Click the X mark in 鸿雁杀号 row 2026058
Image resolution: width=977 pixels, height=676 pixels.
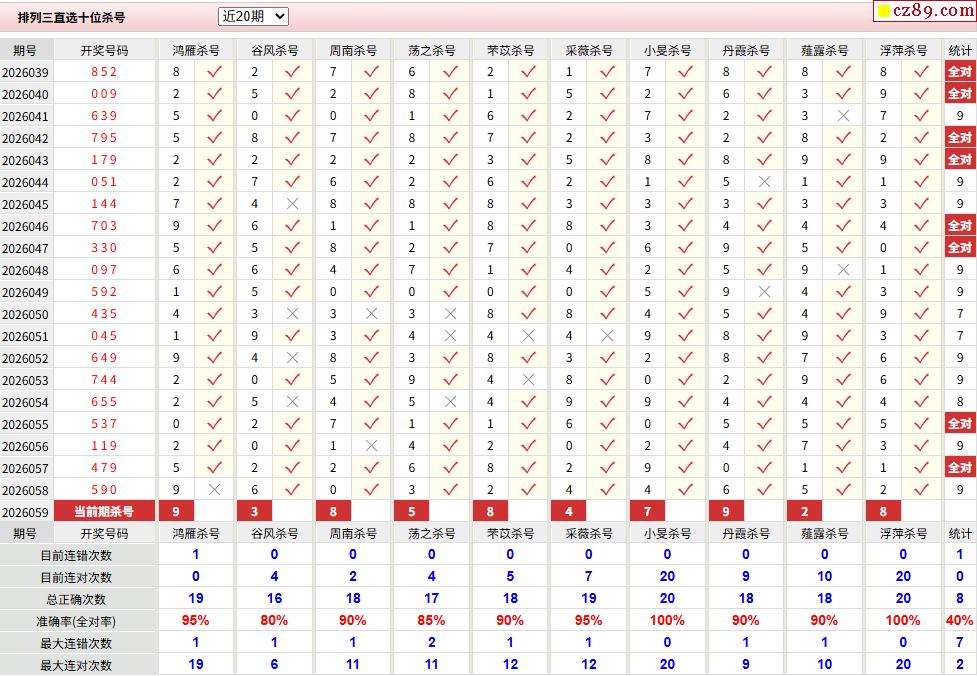pyautogui.click(x=214, y=490)
